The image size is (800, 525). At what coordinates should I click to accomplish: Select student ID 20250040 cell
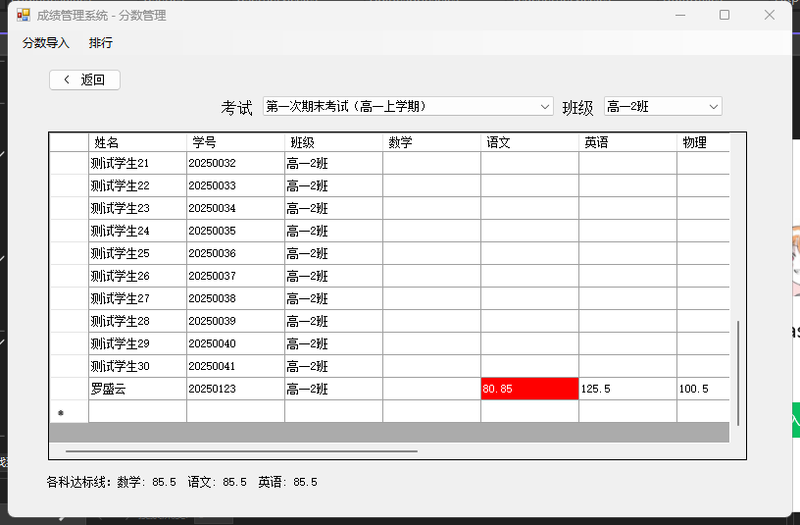[x=236, y=343]
